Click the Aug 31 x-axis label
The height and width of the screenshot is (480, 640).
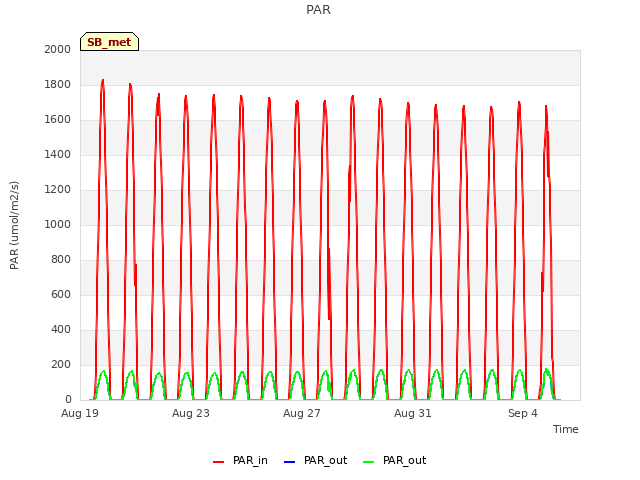point(413,413)
